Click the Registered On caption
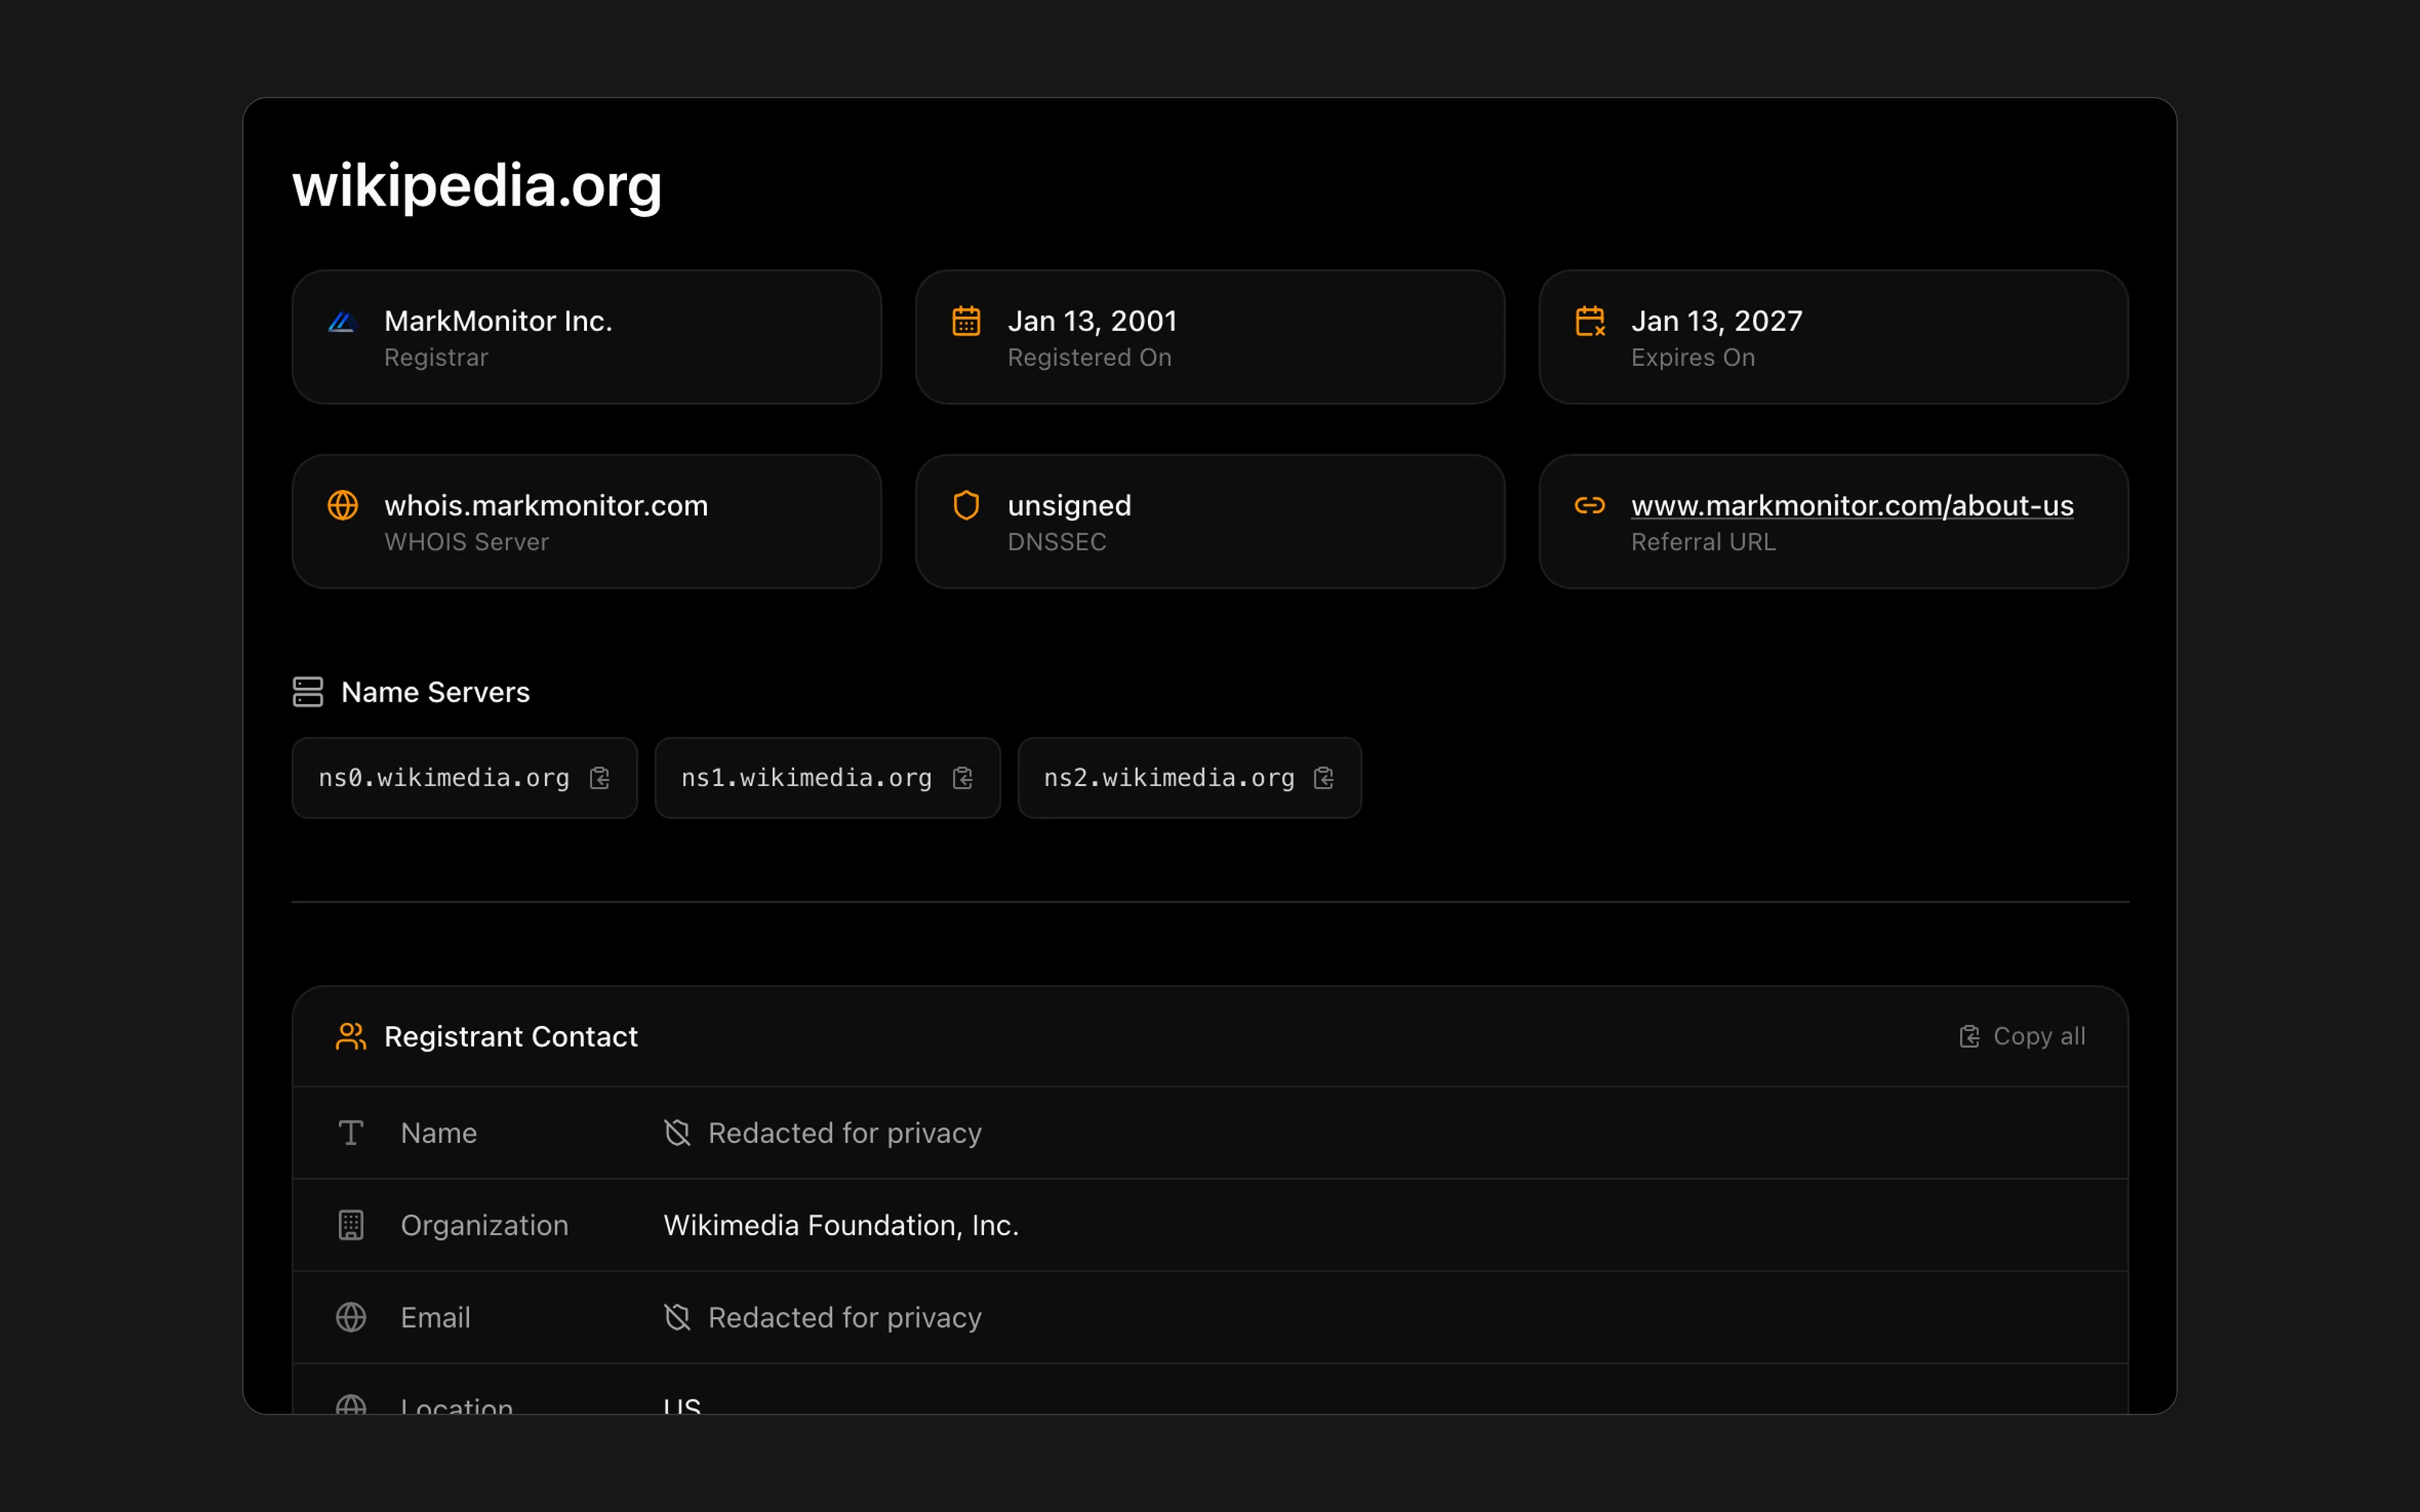Image resolution: width=2420 pixels, height=1512 pixels. [x=1090, y=357]
